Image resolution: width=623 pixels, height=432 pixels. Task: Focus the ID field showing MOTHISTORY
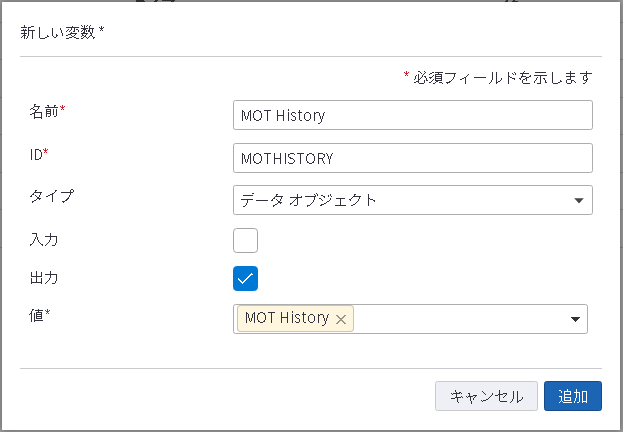point(412,158)
